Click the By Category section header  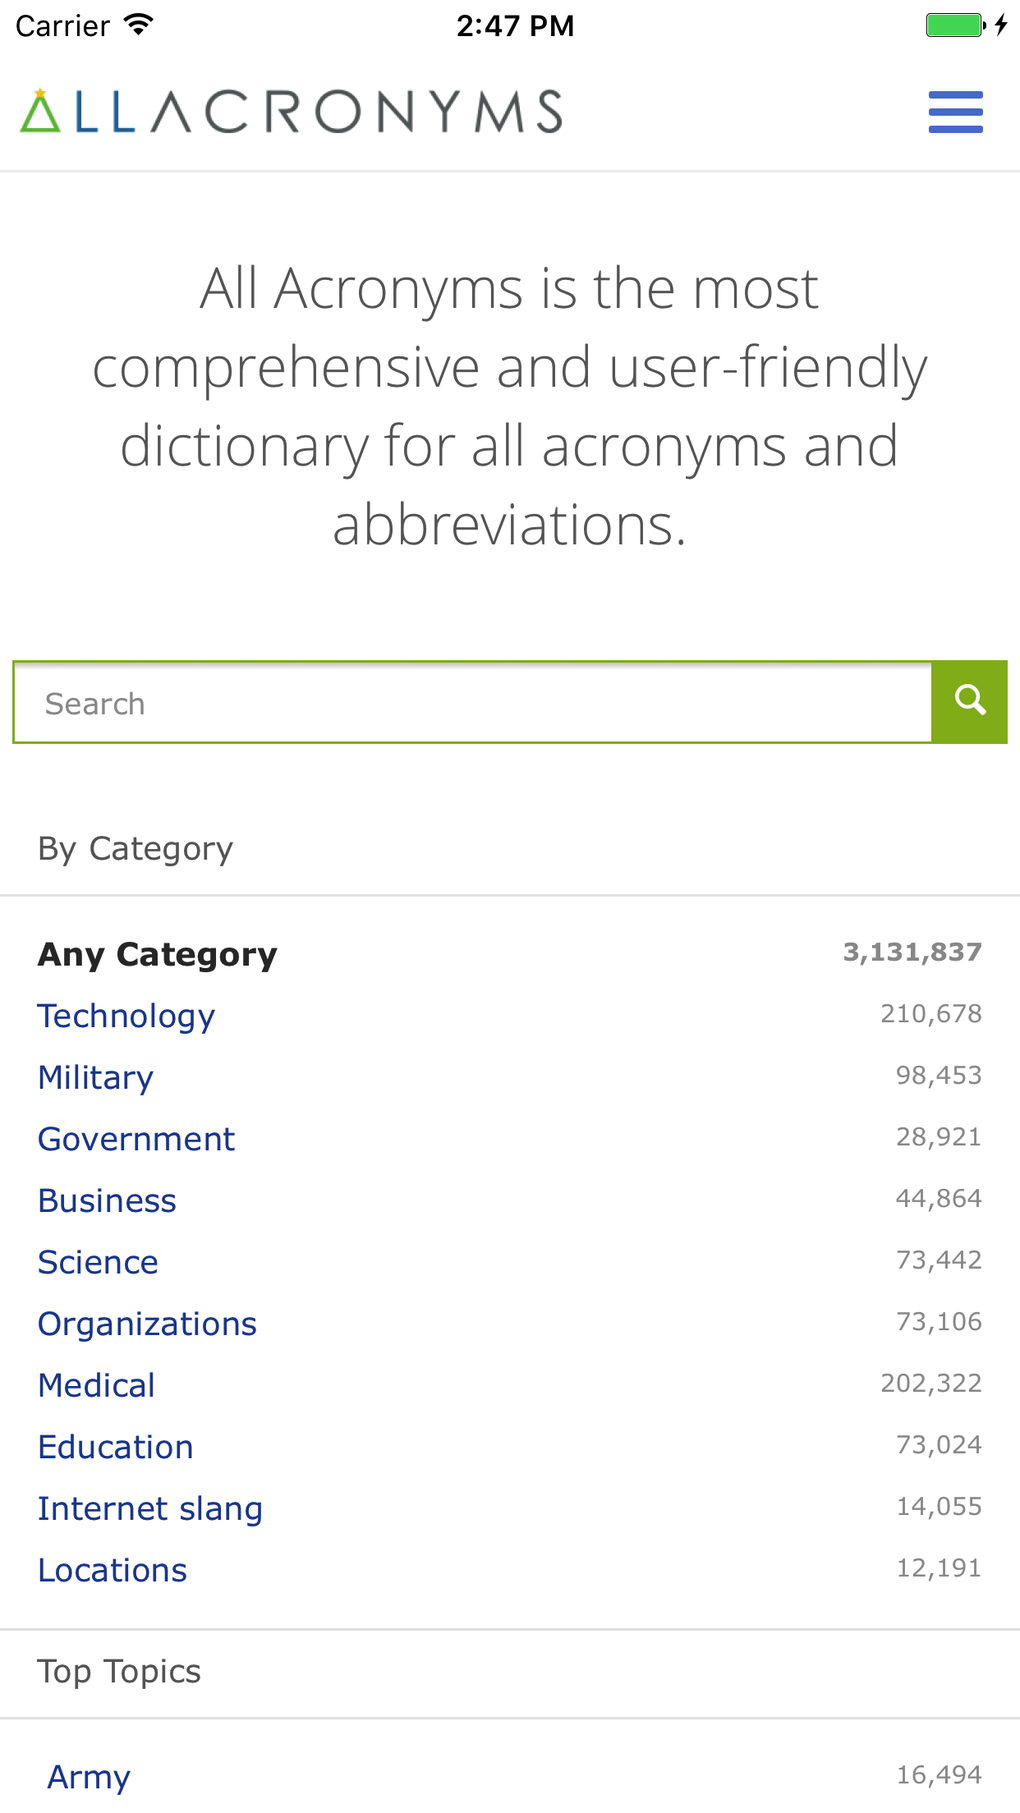coord(134,847)
